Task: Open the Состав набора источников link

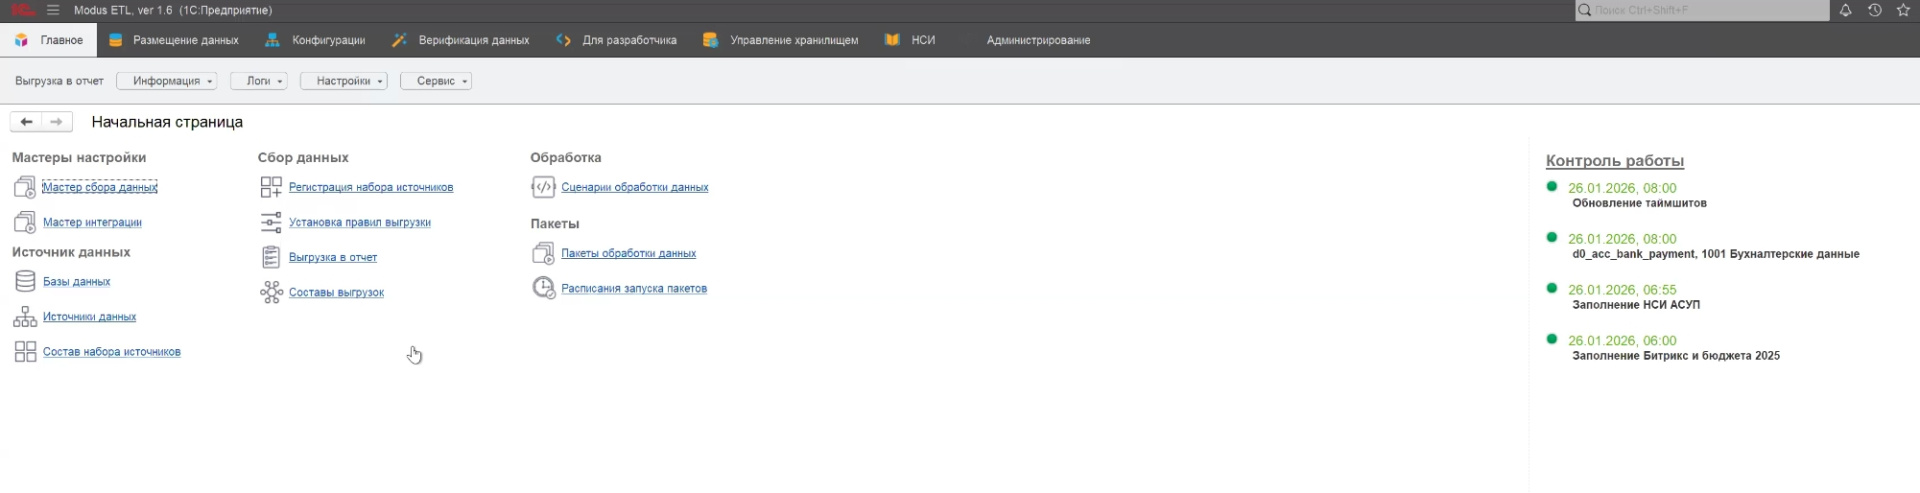Action: [x=112, y=352]
